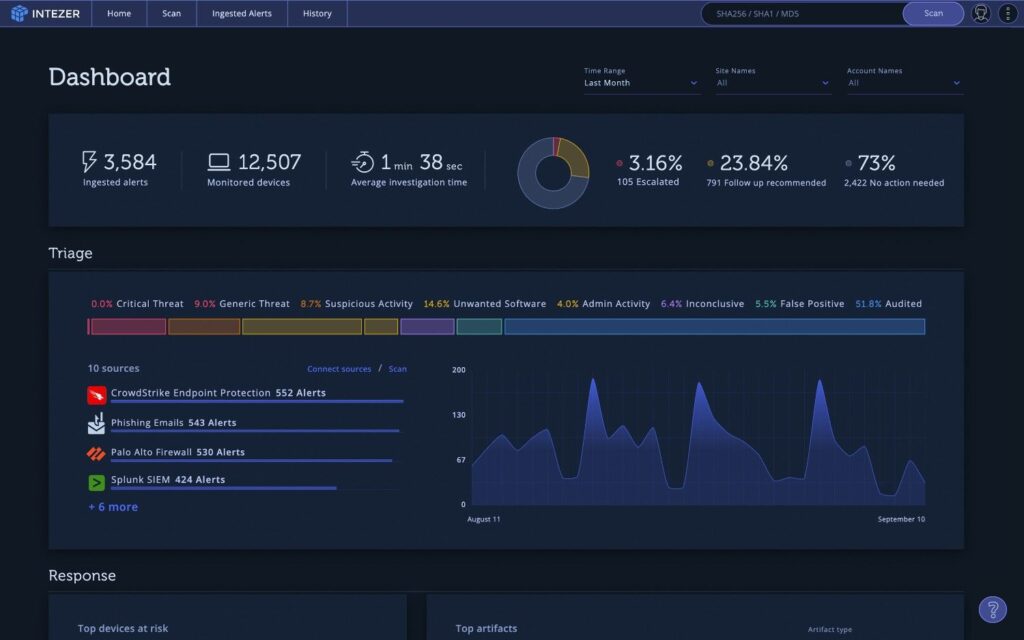Click the Connect sources link
The width and height of the screenshot is (1024, 640).
point(339,369)
